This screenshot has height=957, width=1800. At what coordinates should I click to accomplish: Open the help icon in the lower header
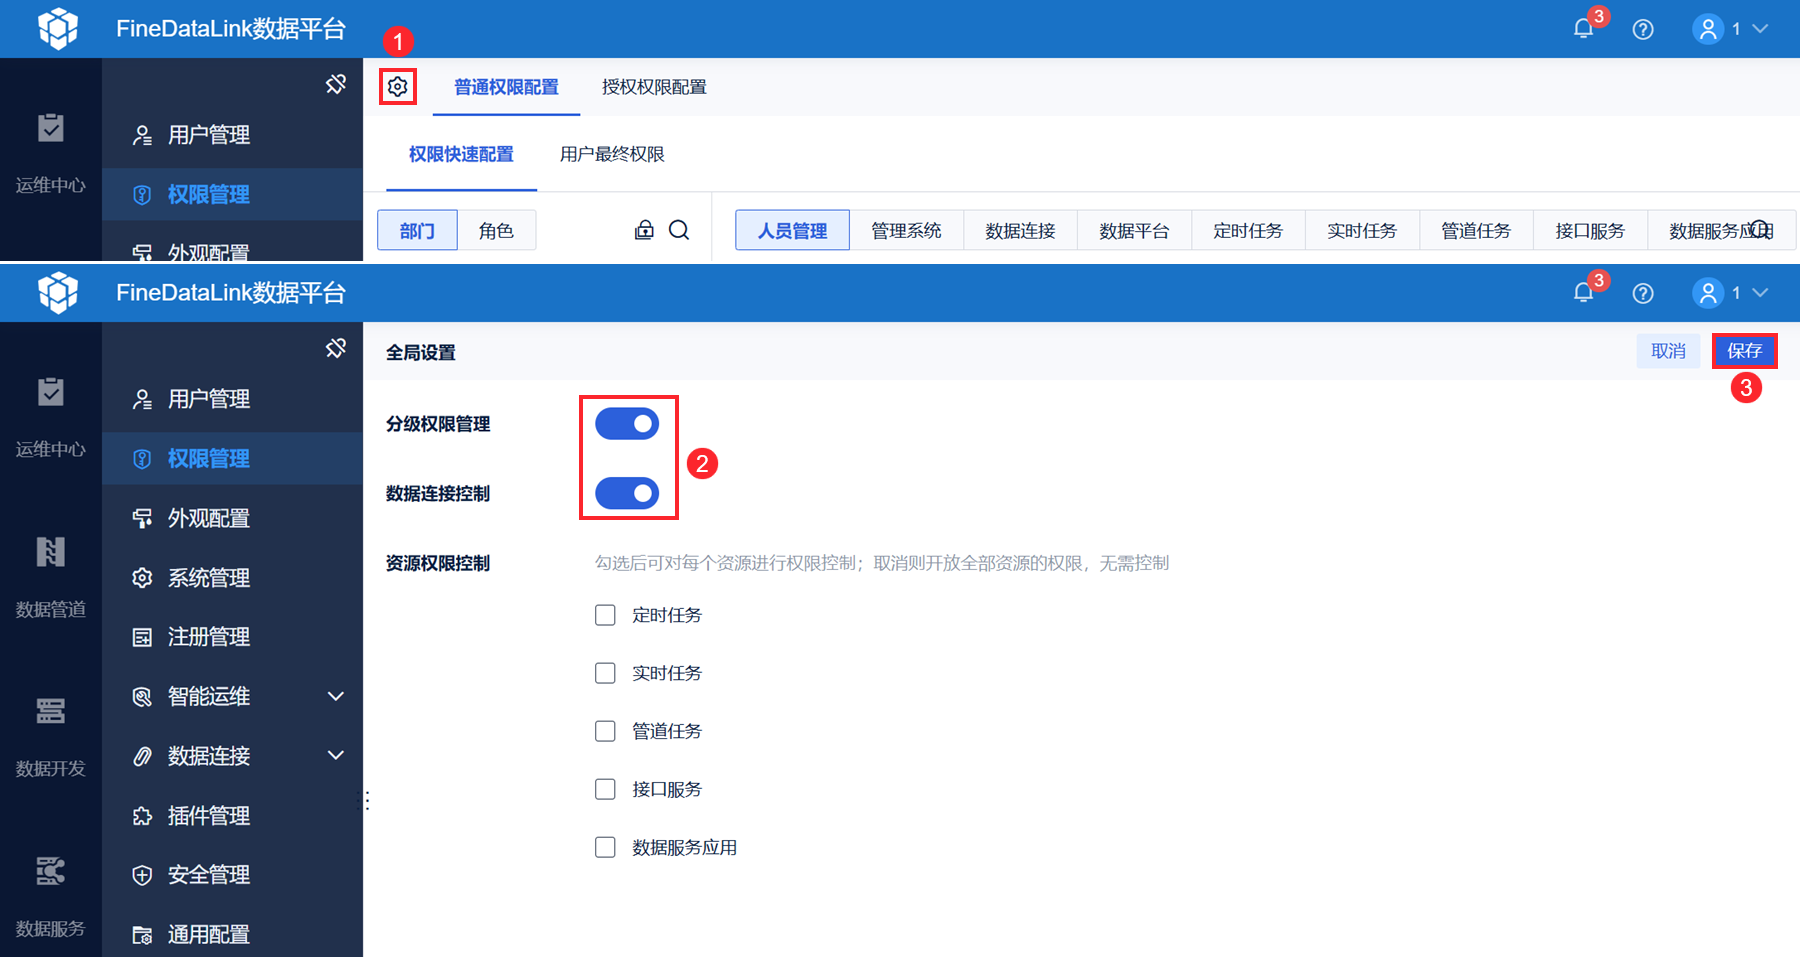coord(1643,293)
